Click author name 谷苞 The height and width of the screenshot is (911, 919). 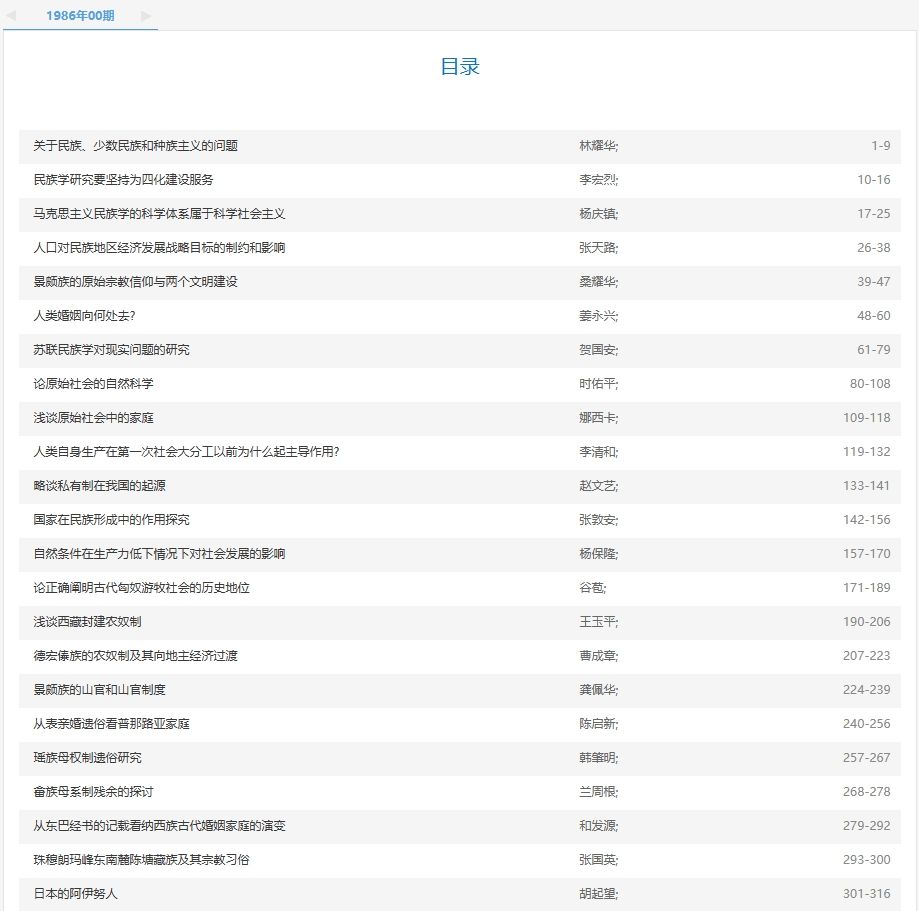(591, 587)
